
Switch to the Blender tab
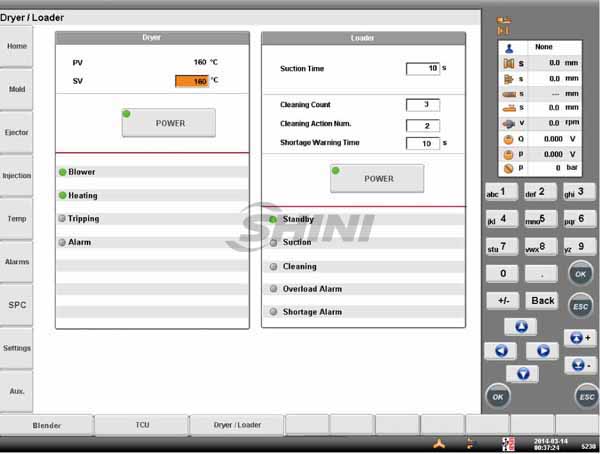pyautogui.click(x=47, y=425)
